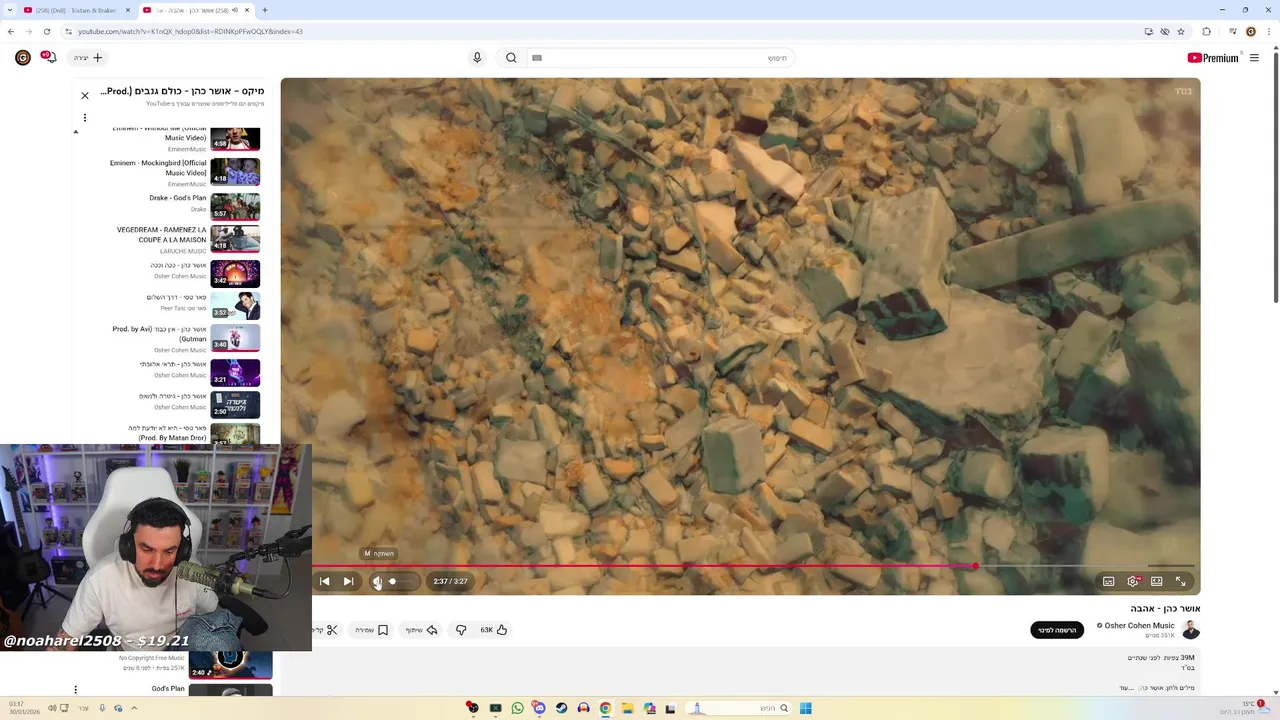Play Eminem - Mockingbird from the playlist
Screen dimensions: 1280x720
[x=185, y=172]
